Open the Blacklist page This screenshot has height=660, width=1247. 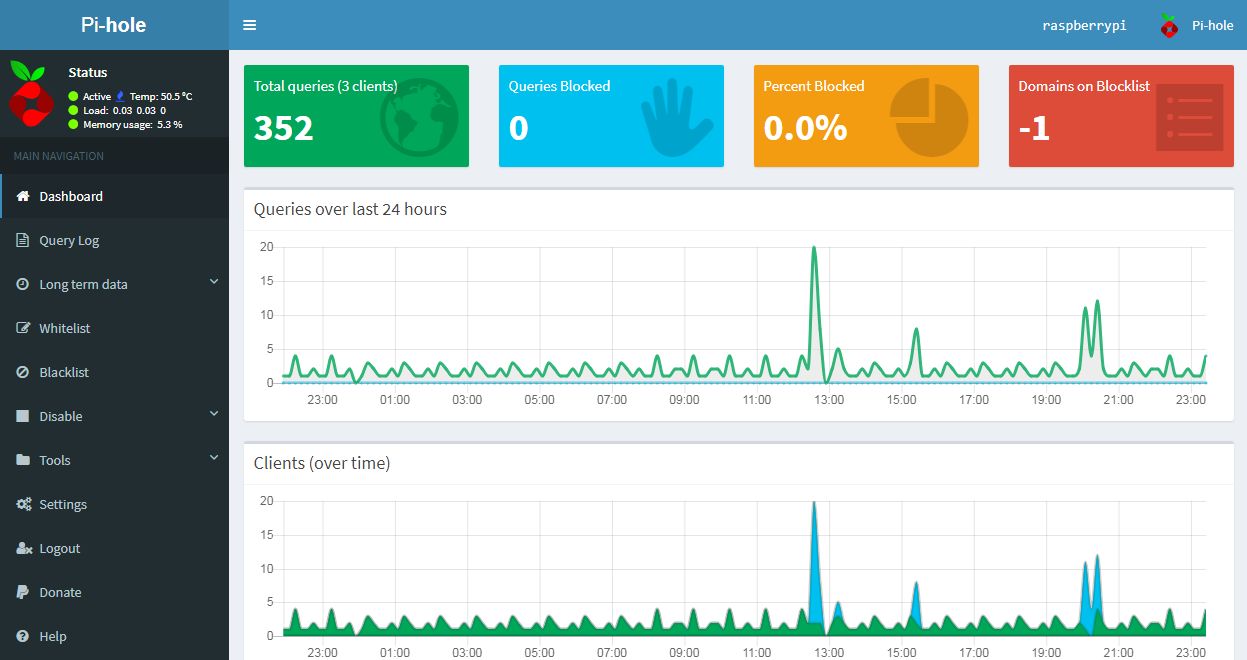[x=114, y=372]
